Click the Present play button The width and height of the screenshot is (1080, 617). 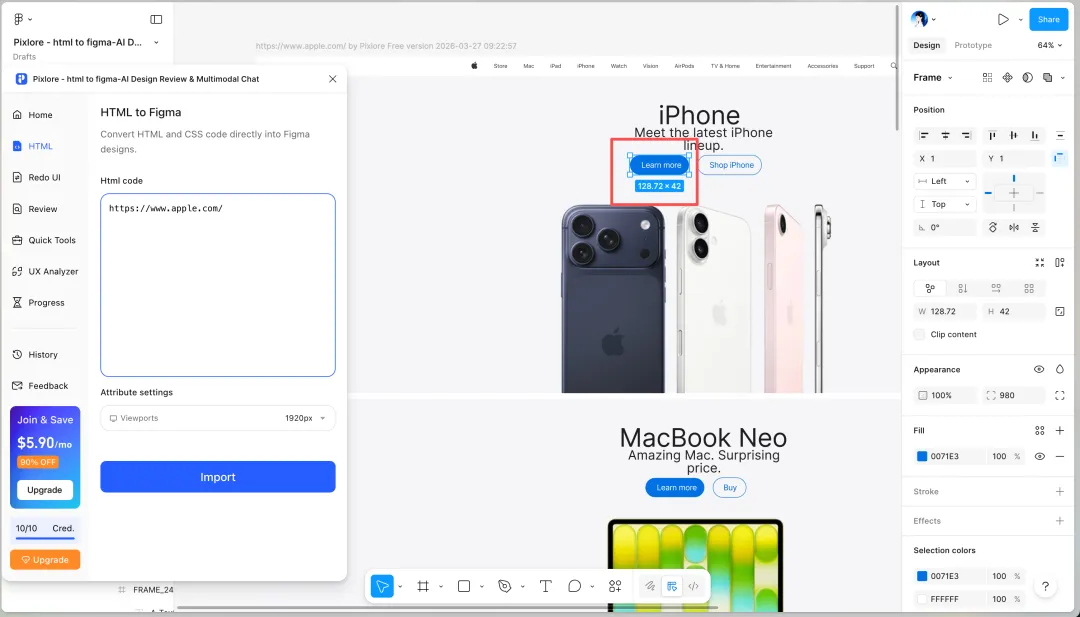tap(1003, 19)
